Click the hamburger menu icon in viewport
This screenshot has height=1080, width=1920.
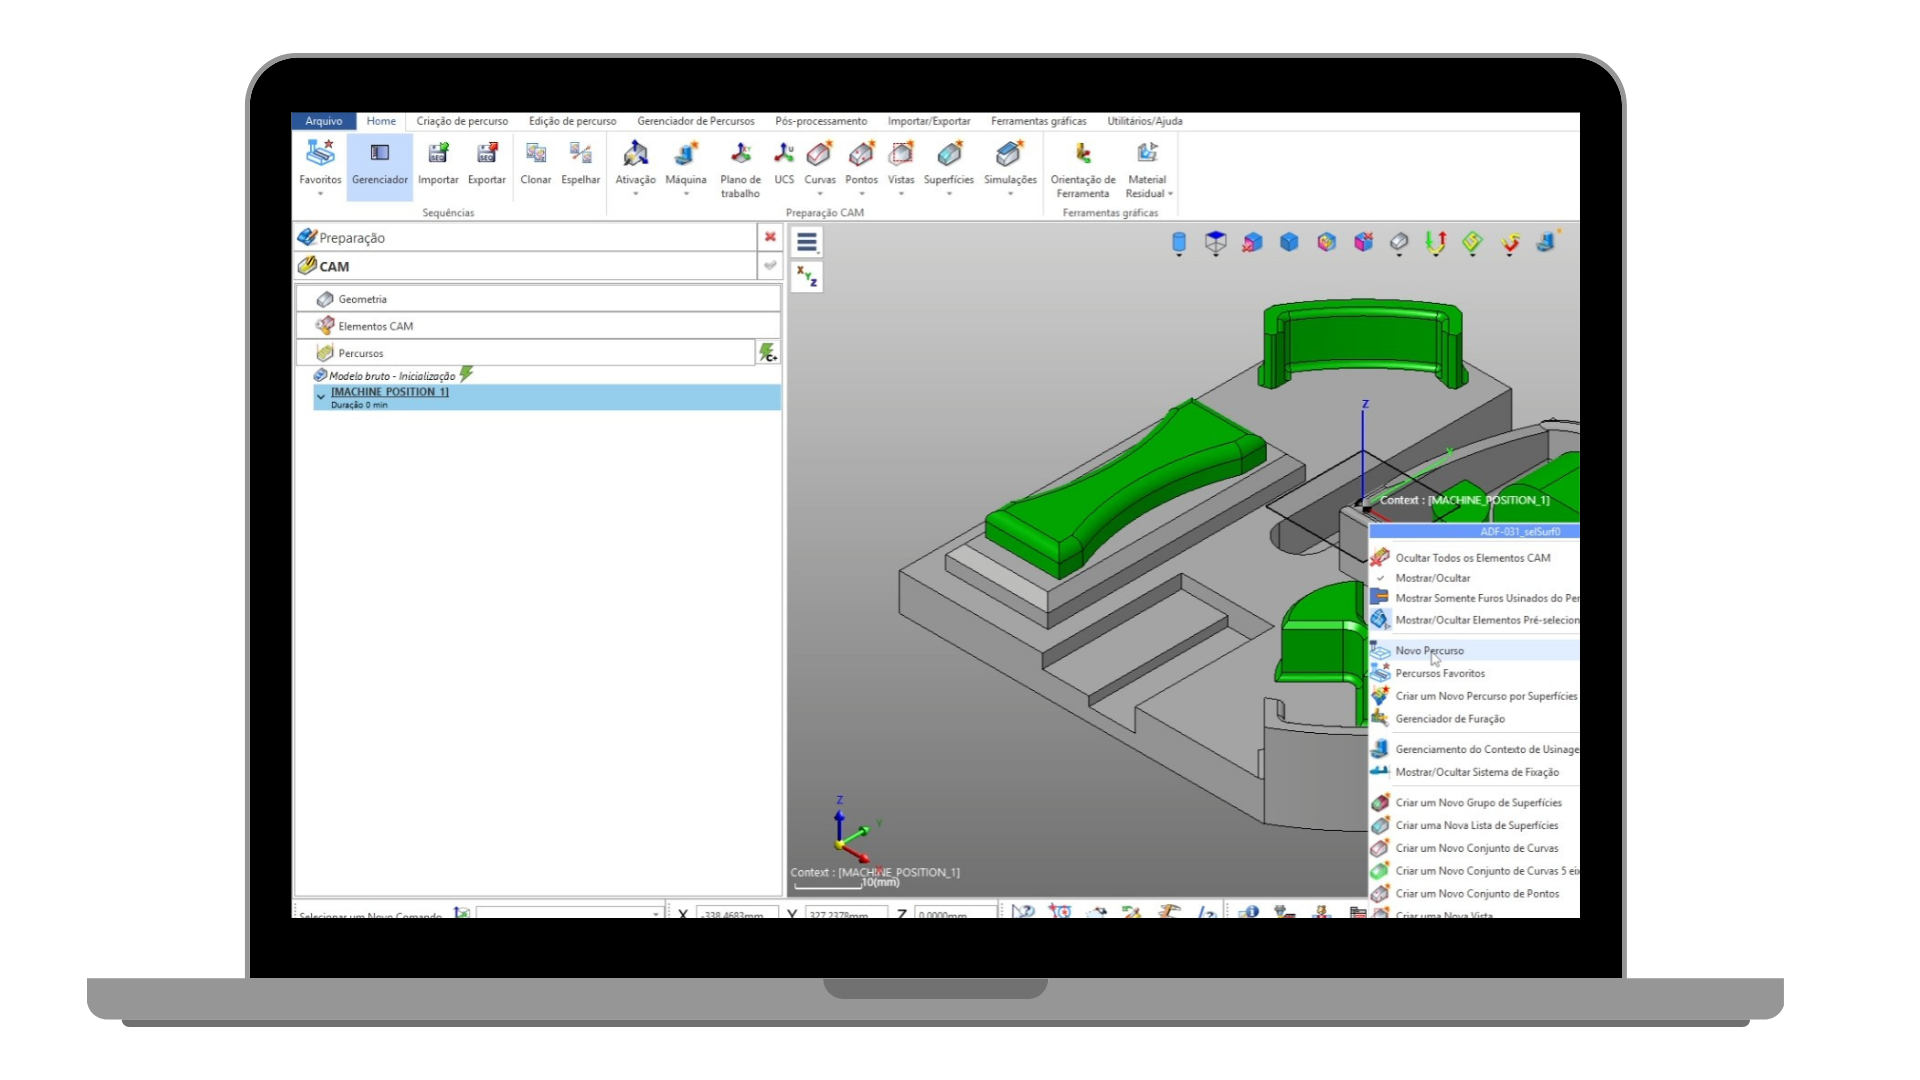coord(807,242)
